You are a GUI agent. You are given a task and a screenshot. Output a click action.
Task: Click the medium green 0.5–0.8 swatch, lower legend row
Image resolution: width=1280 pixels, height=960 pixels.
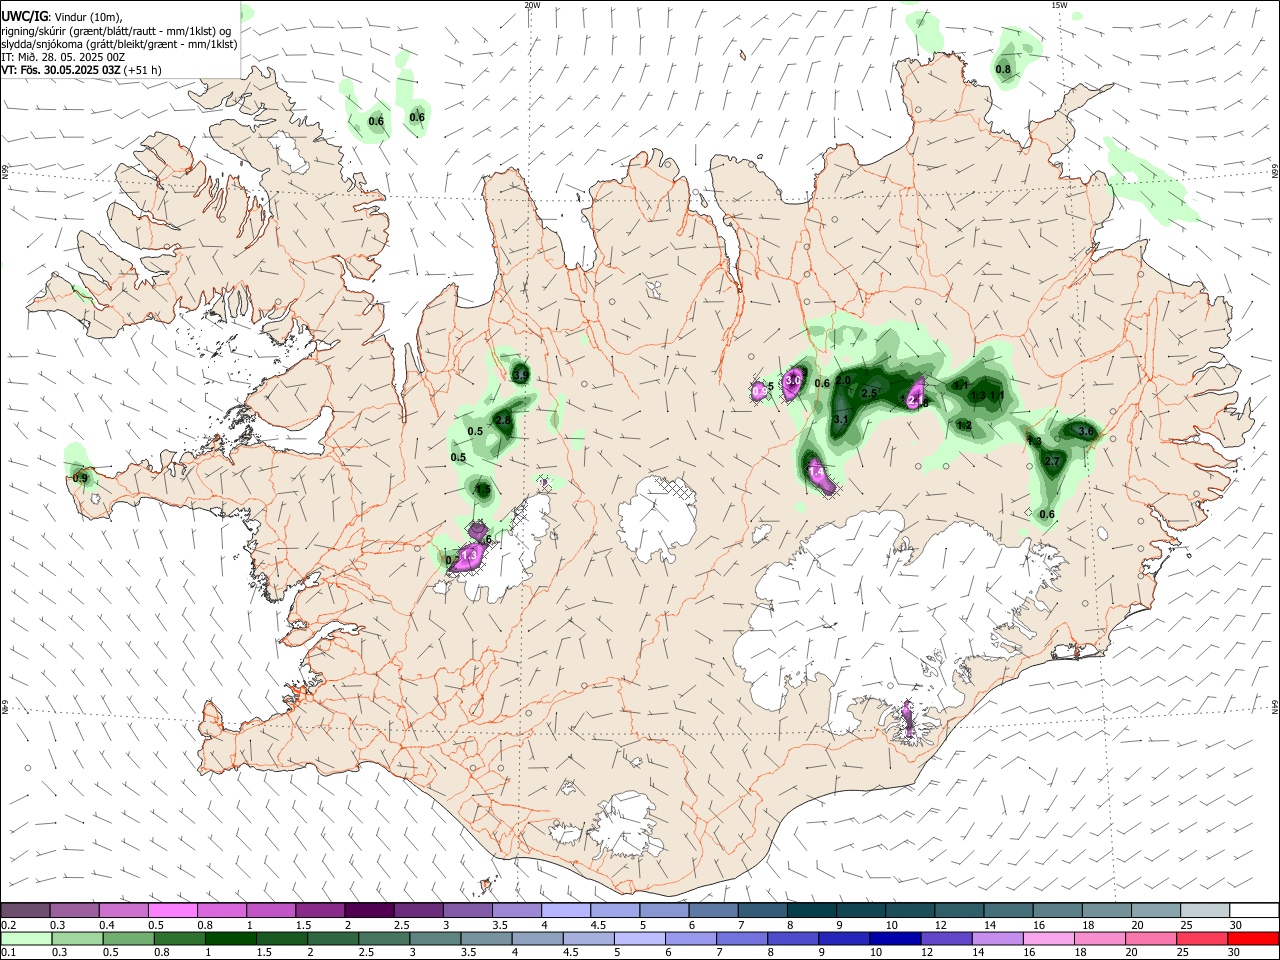tap(129, 939)
